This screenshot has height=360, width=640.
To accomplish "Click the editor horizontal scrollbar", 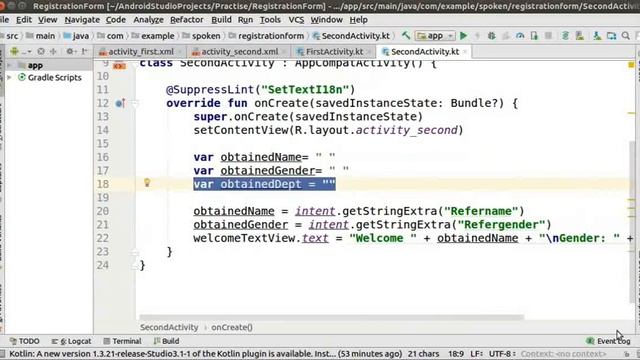I will [x=331, y=317].
